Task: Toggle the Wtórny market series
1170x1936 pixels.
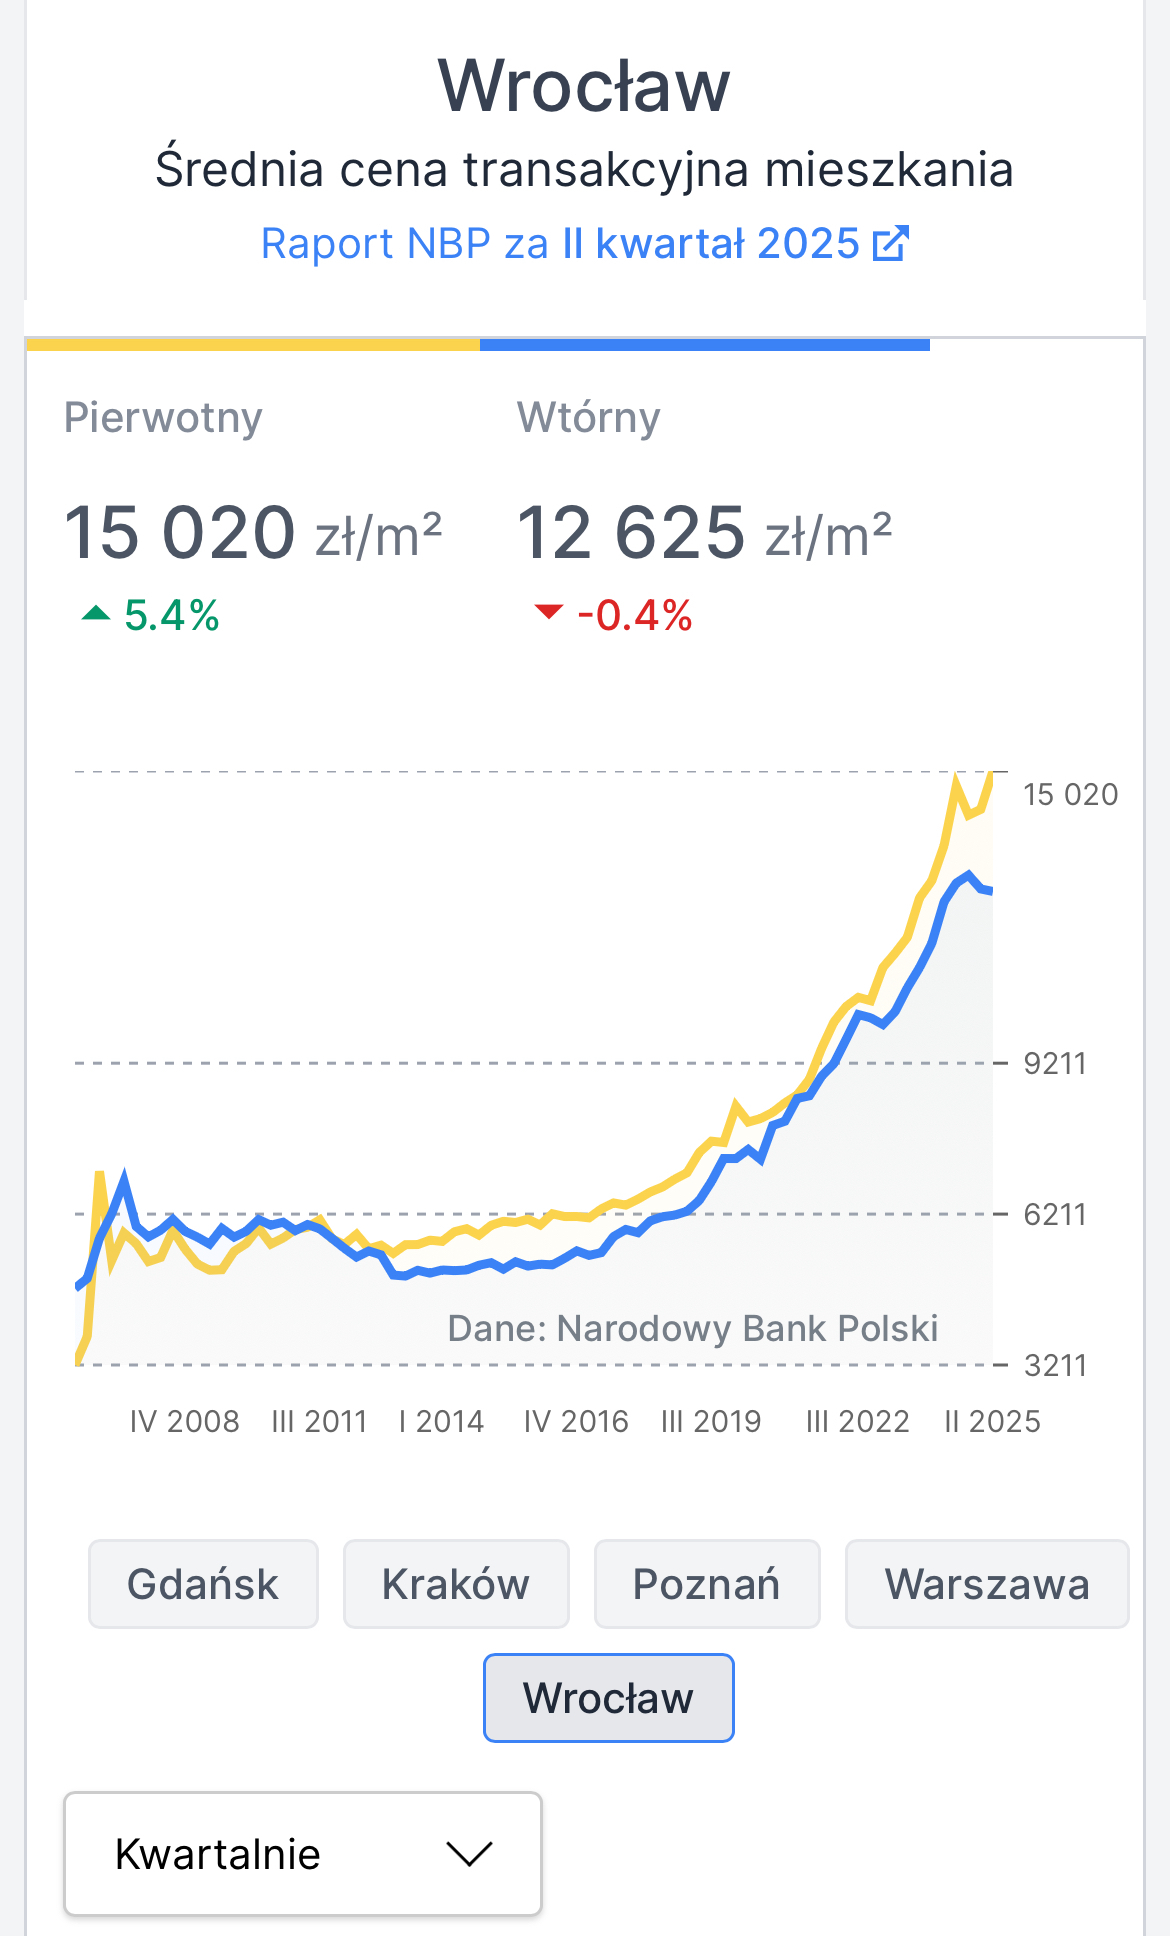Action: (588, 418)
